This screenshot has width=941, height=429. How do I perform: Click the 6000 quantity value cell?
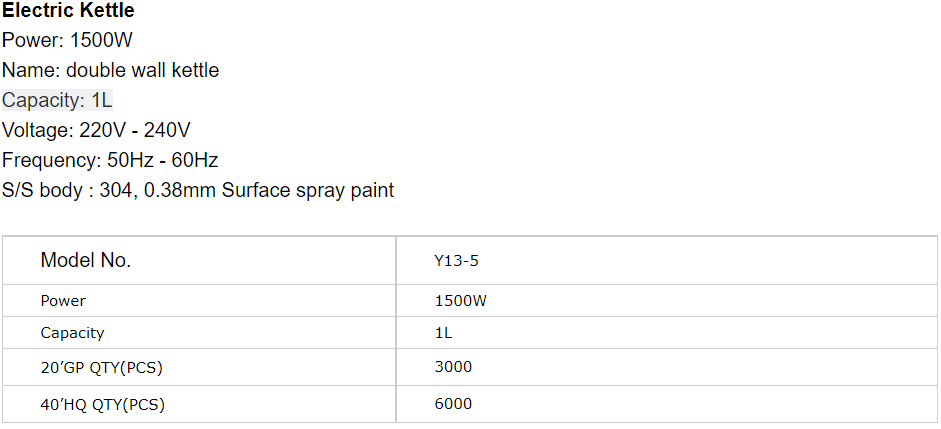[x=666, y=404]
